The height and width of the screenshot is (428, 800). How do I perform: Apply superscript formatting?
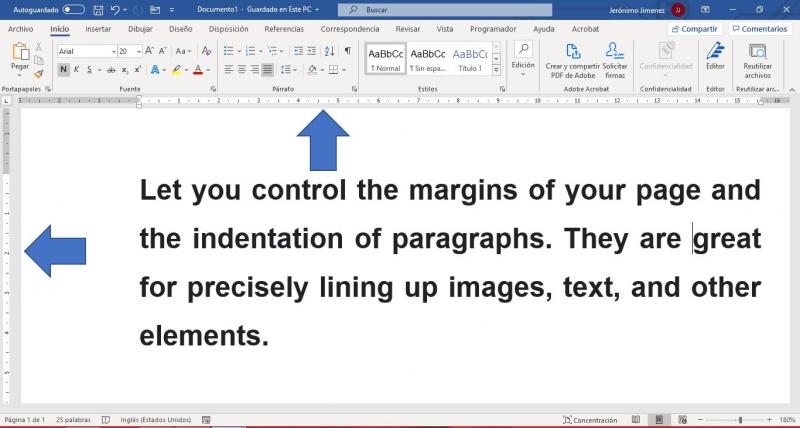(136, 70)
